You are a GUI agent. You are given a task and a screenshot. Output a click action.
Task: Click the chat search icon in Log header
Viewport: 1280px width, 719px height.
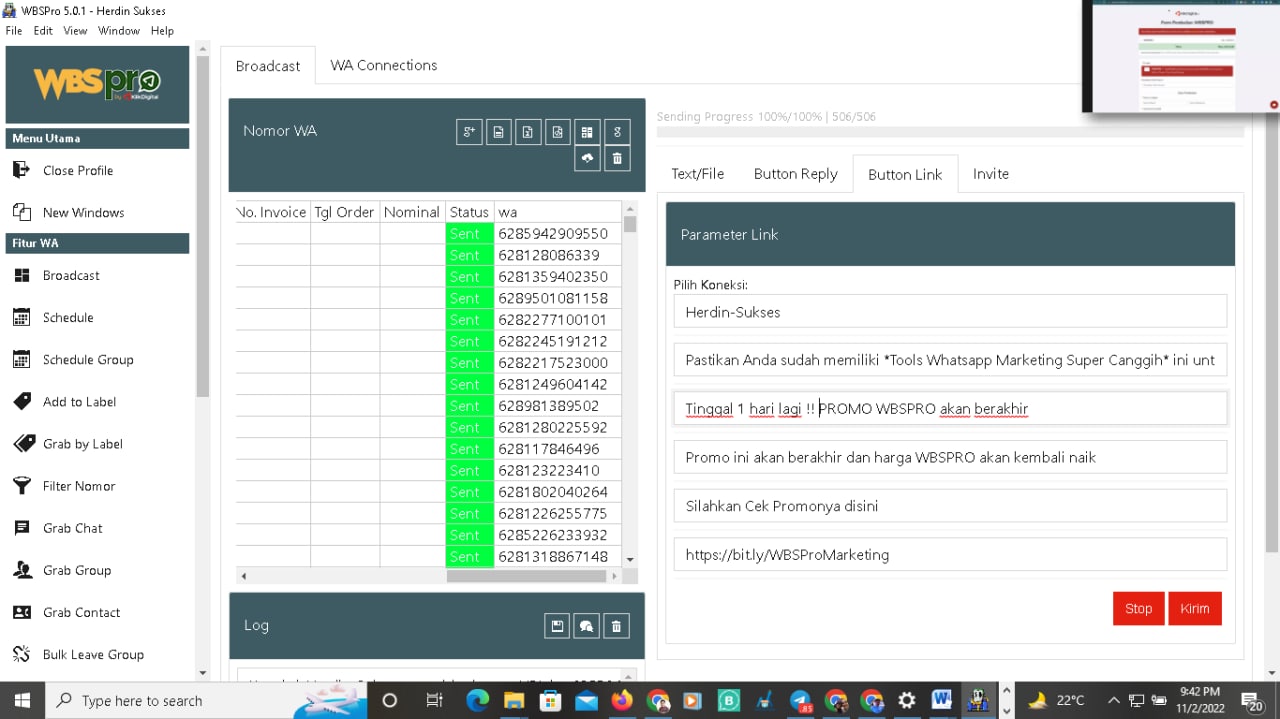tap(587, 626)
